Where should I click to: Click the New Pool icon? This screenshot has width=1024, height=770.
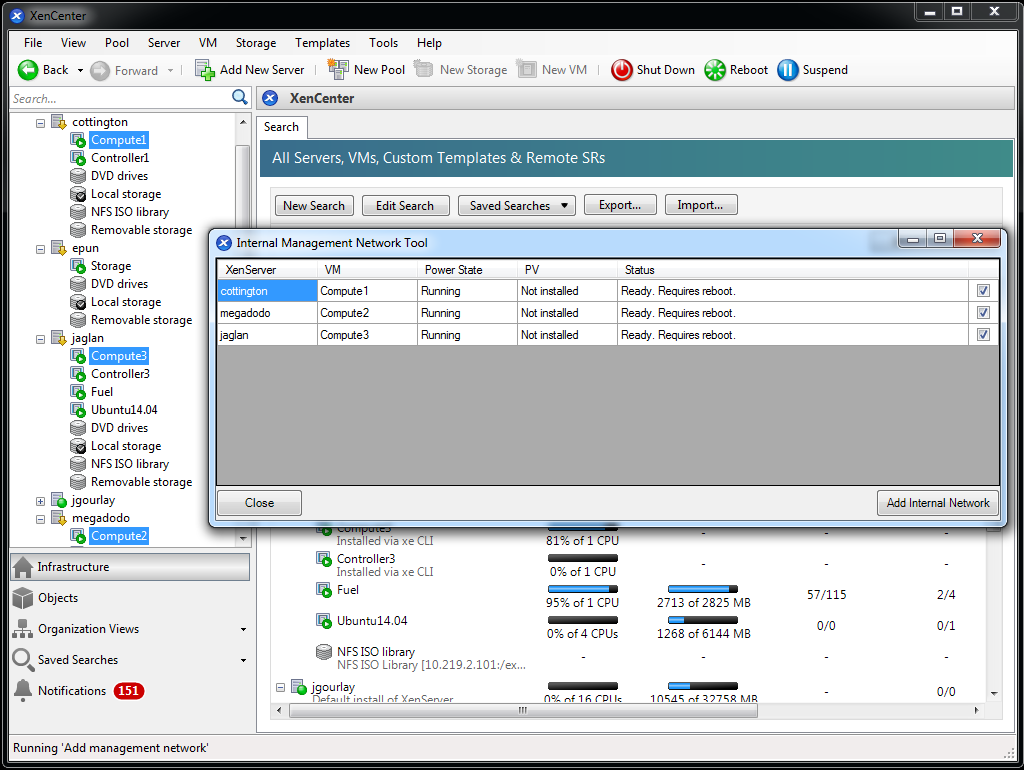click(338, 69)
